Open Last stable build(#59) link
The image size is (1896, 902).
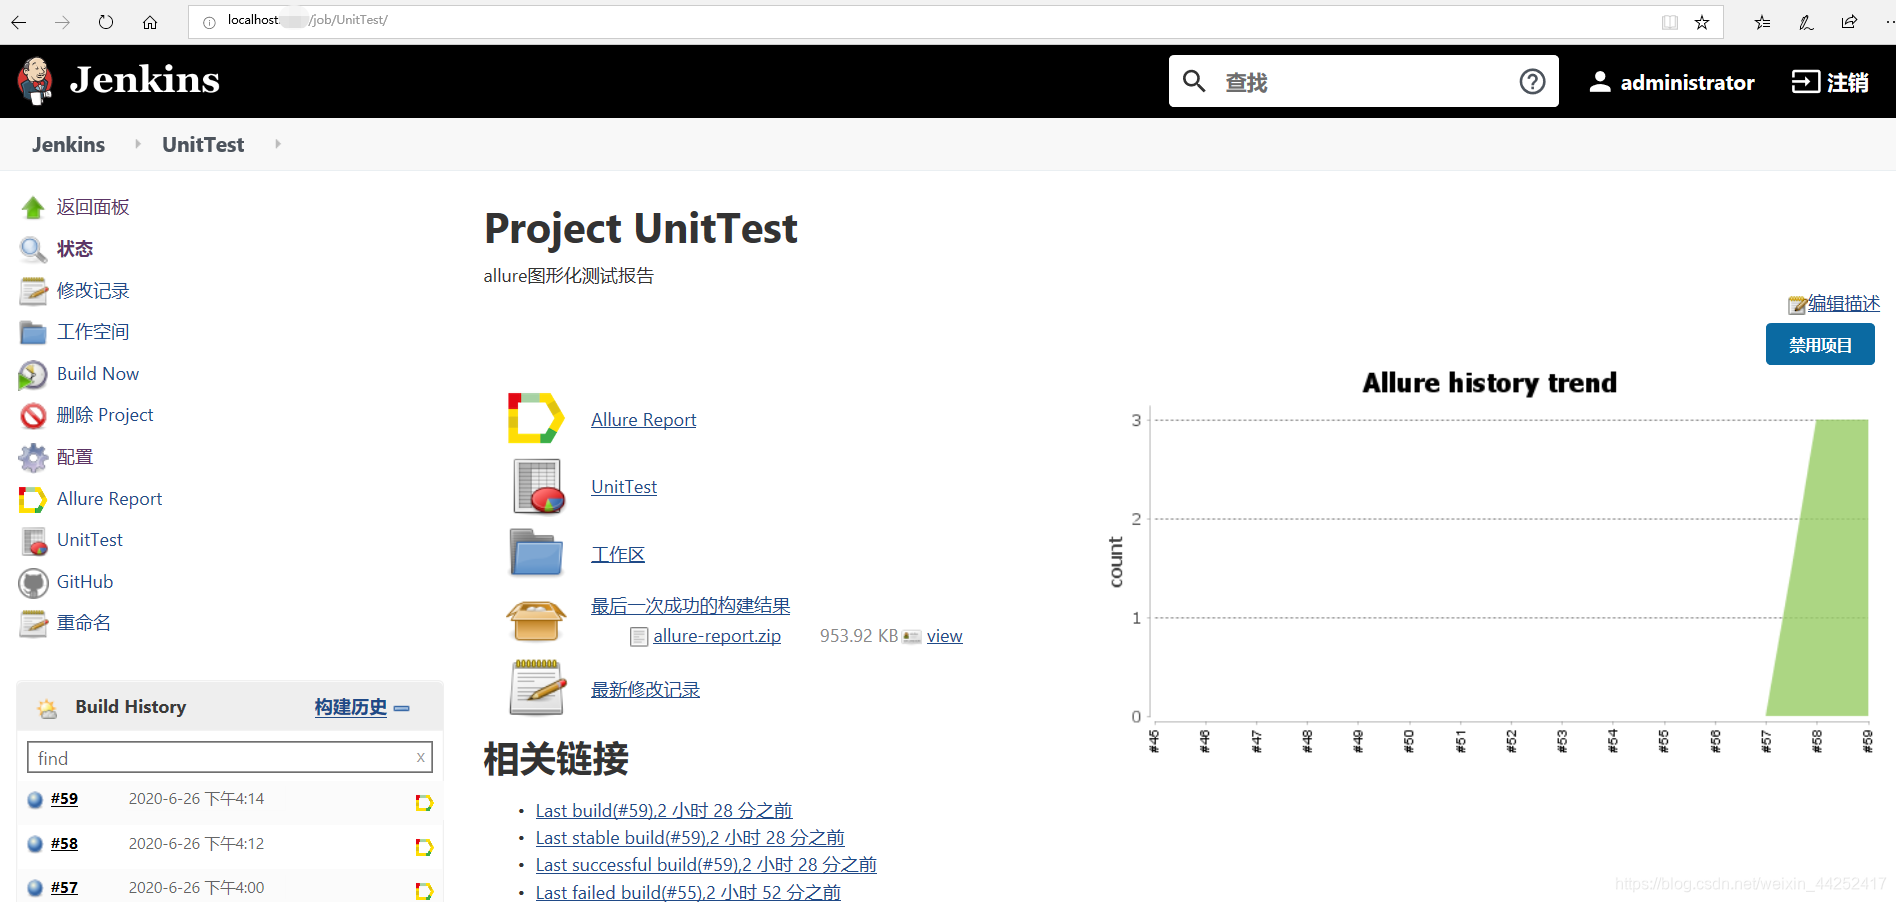(x=690, y=838)
